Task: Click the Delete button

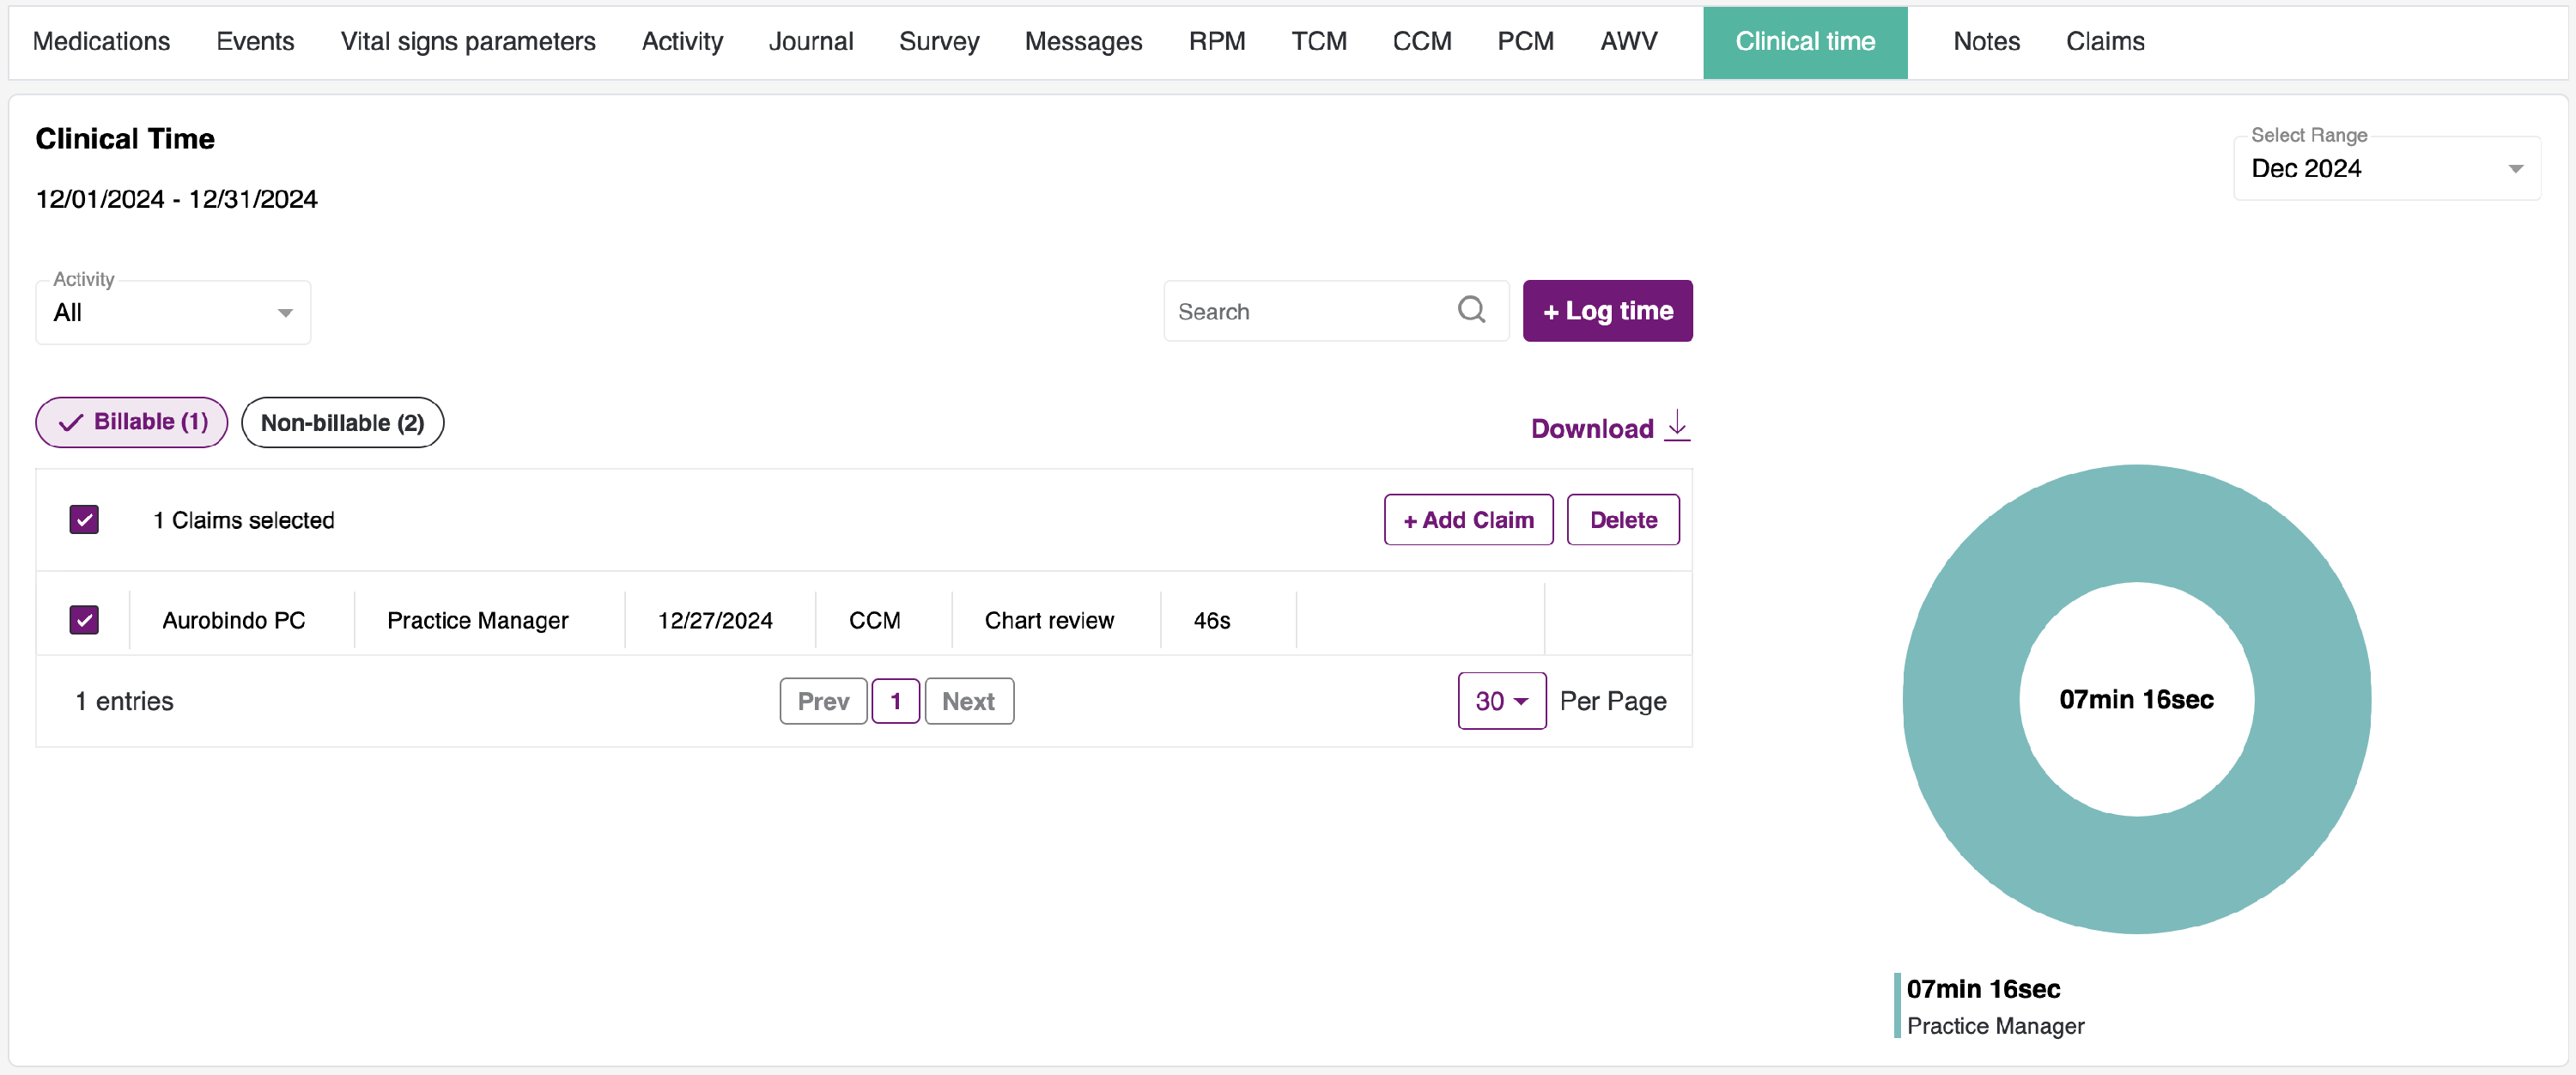Action: click(1622, 519)
